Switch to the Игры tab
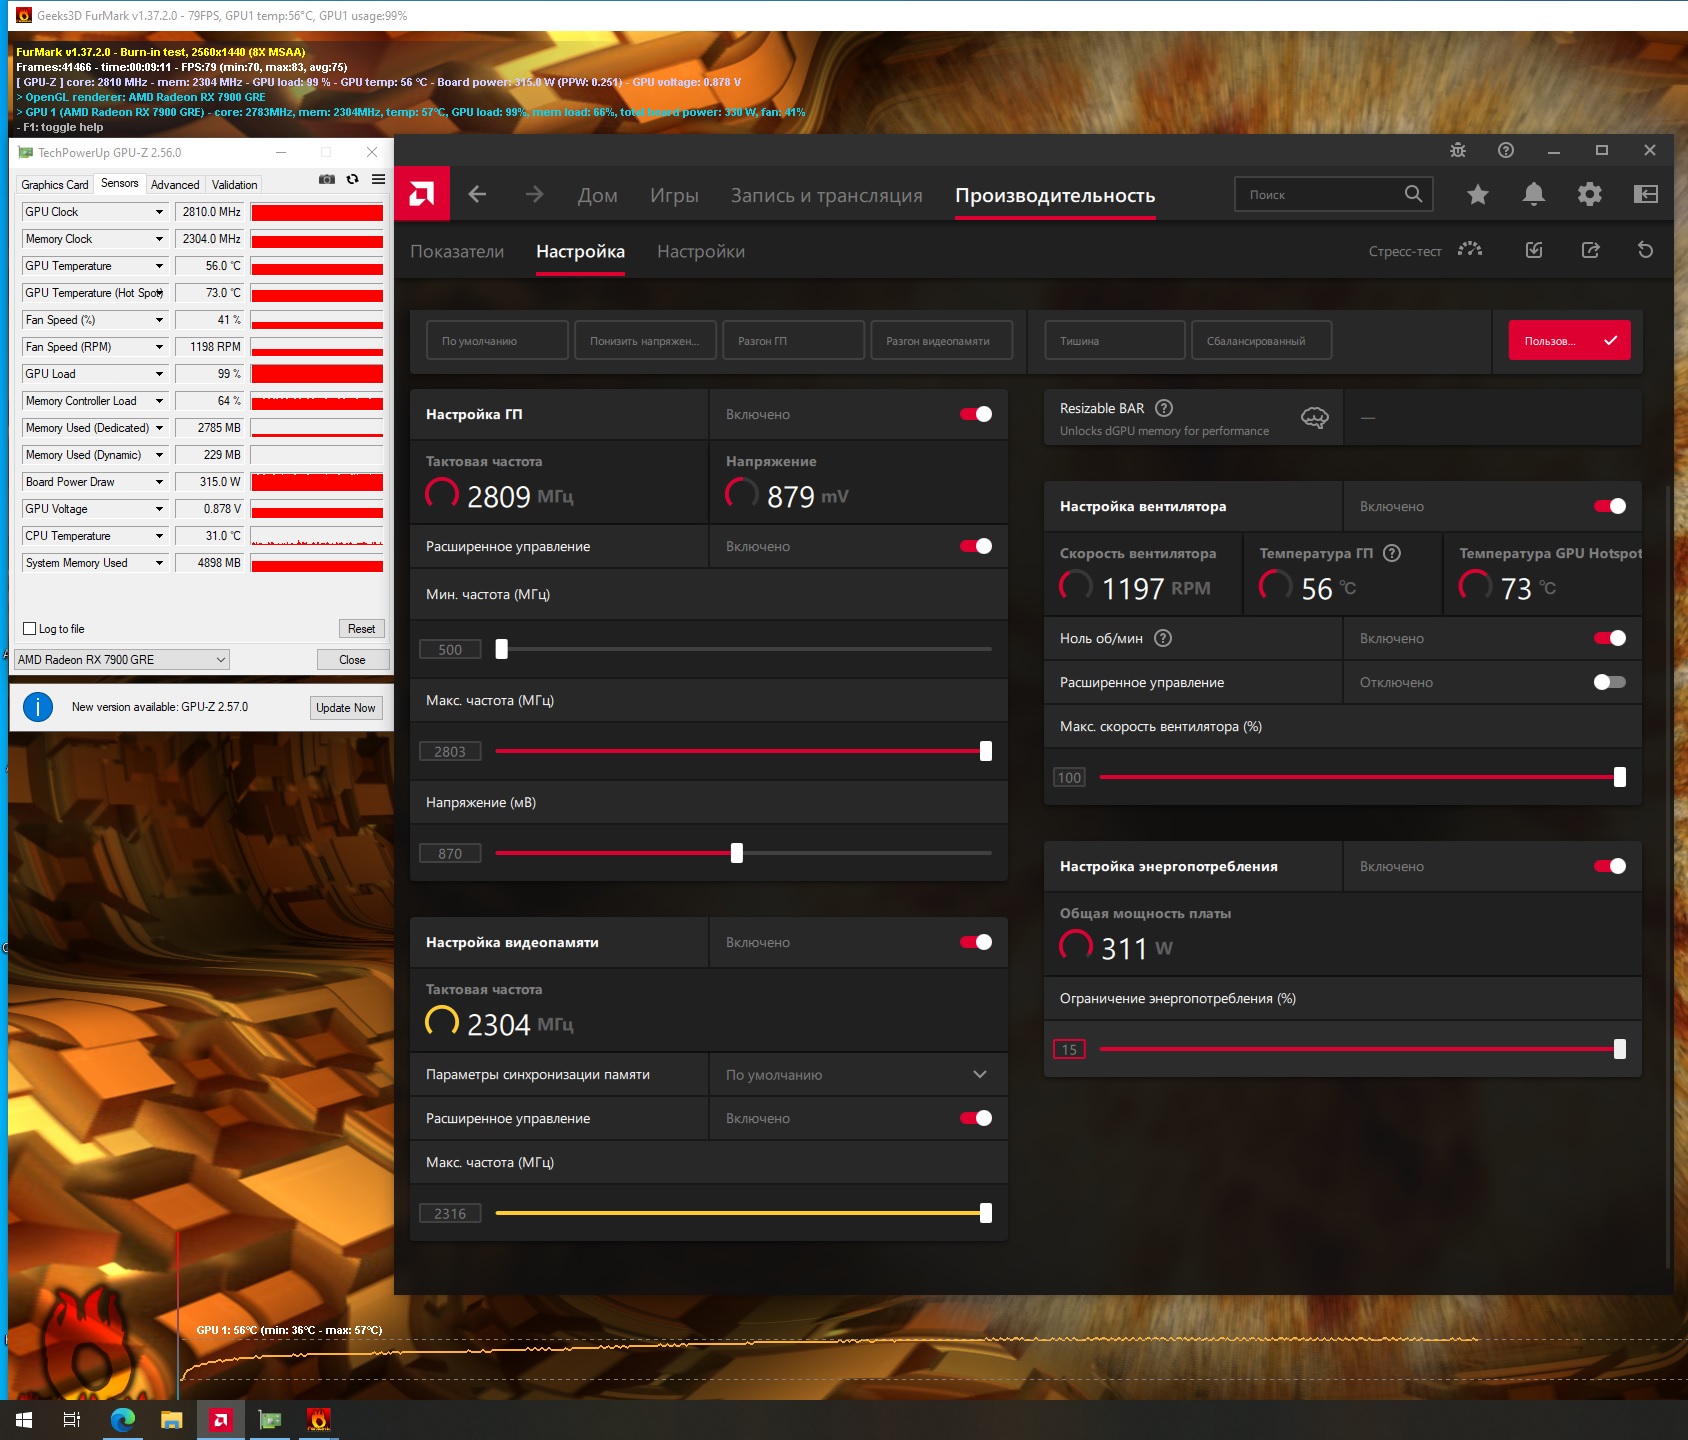The image size is (1688, 1440). (x=674, y=195)
